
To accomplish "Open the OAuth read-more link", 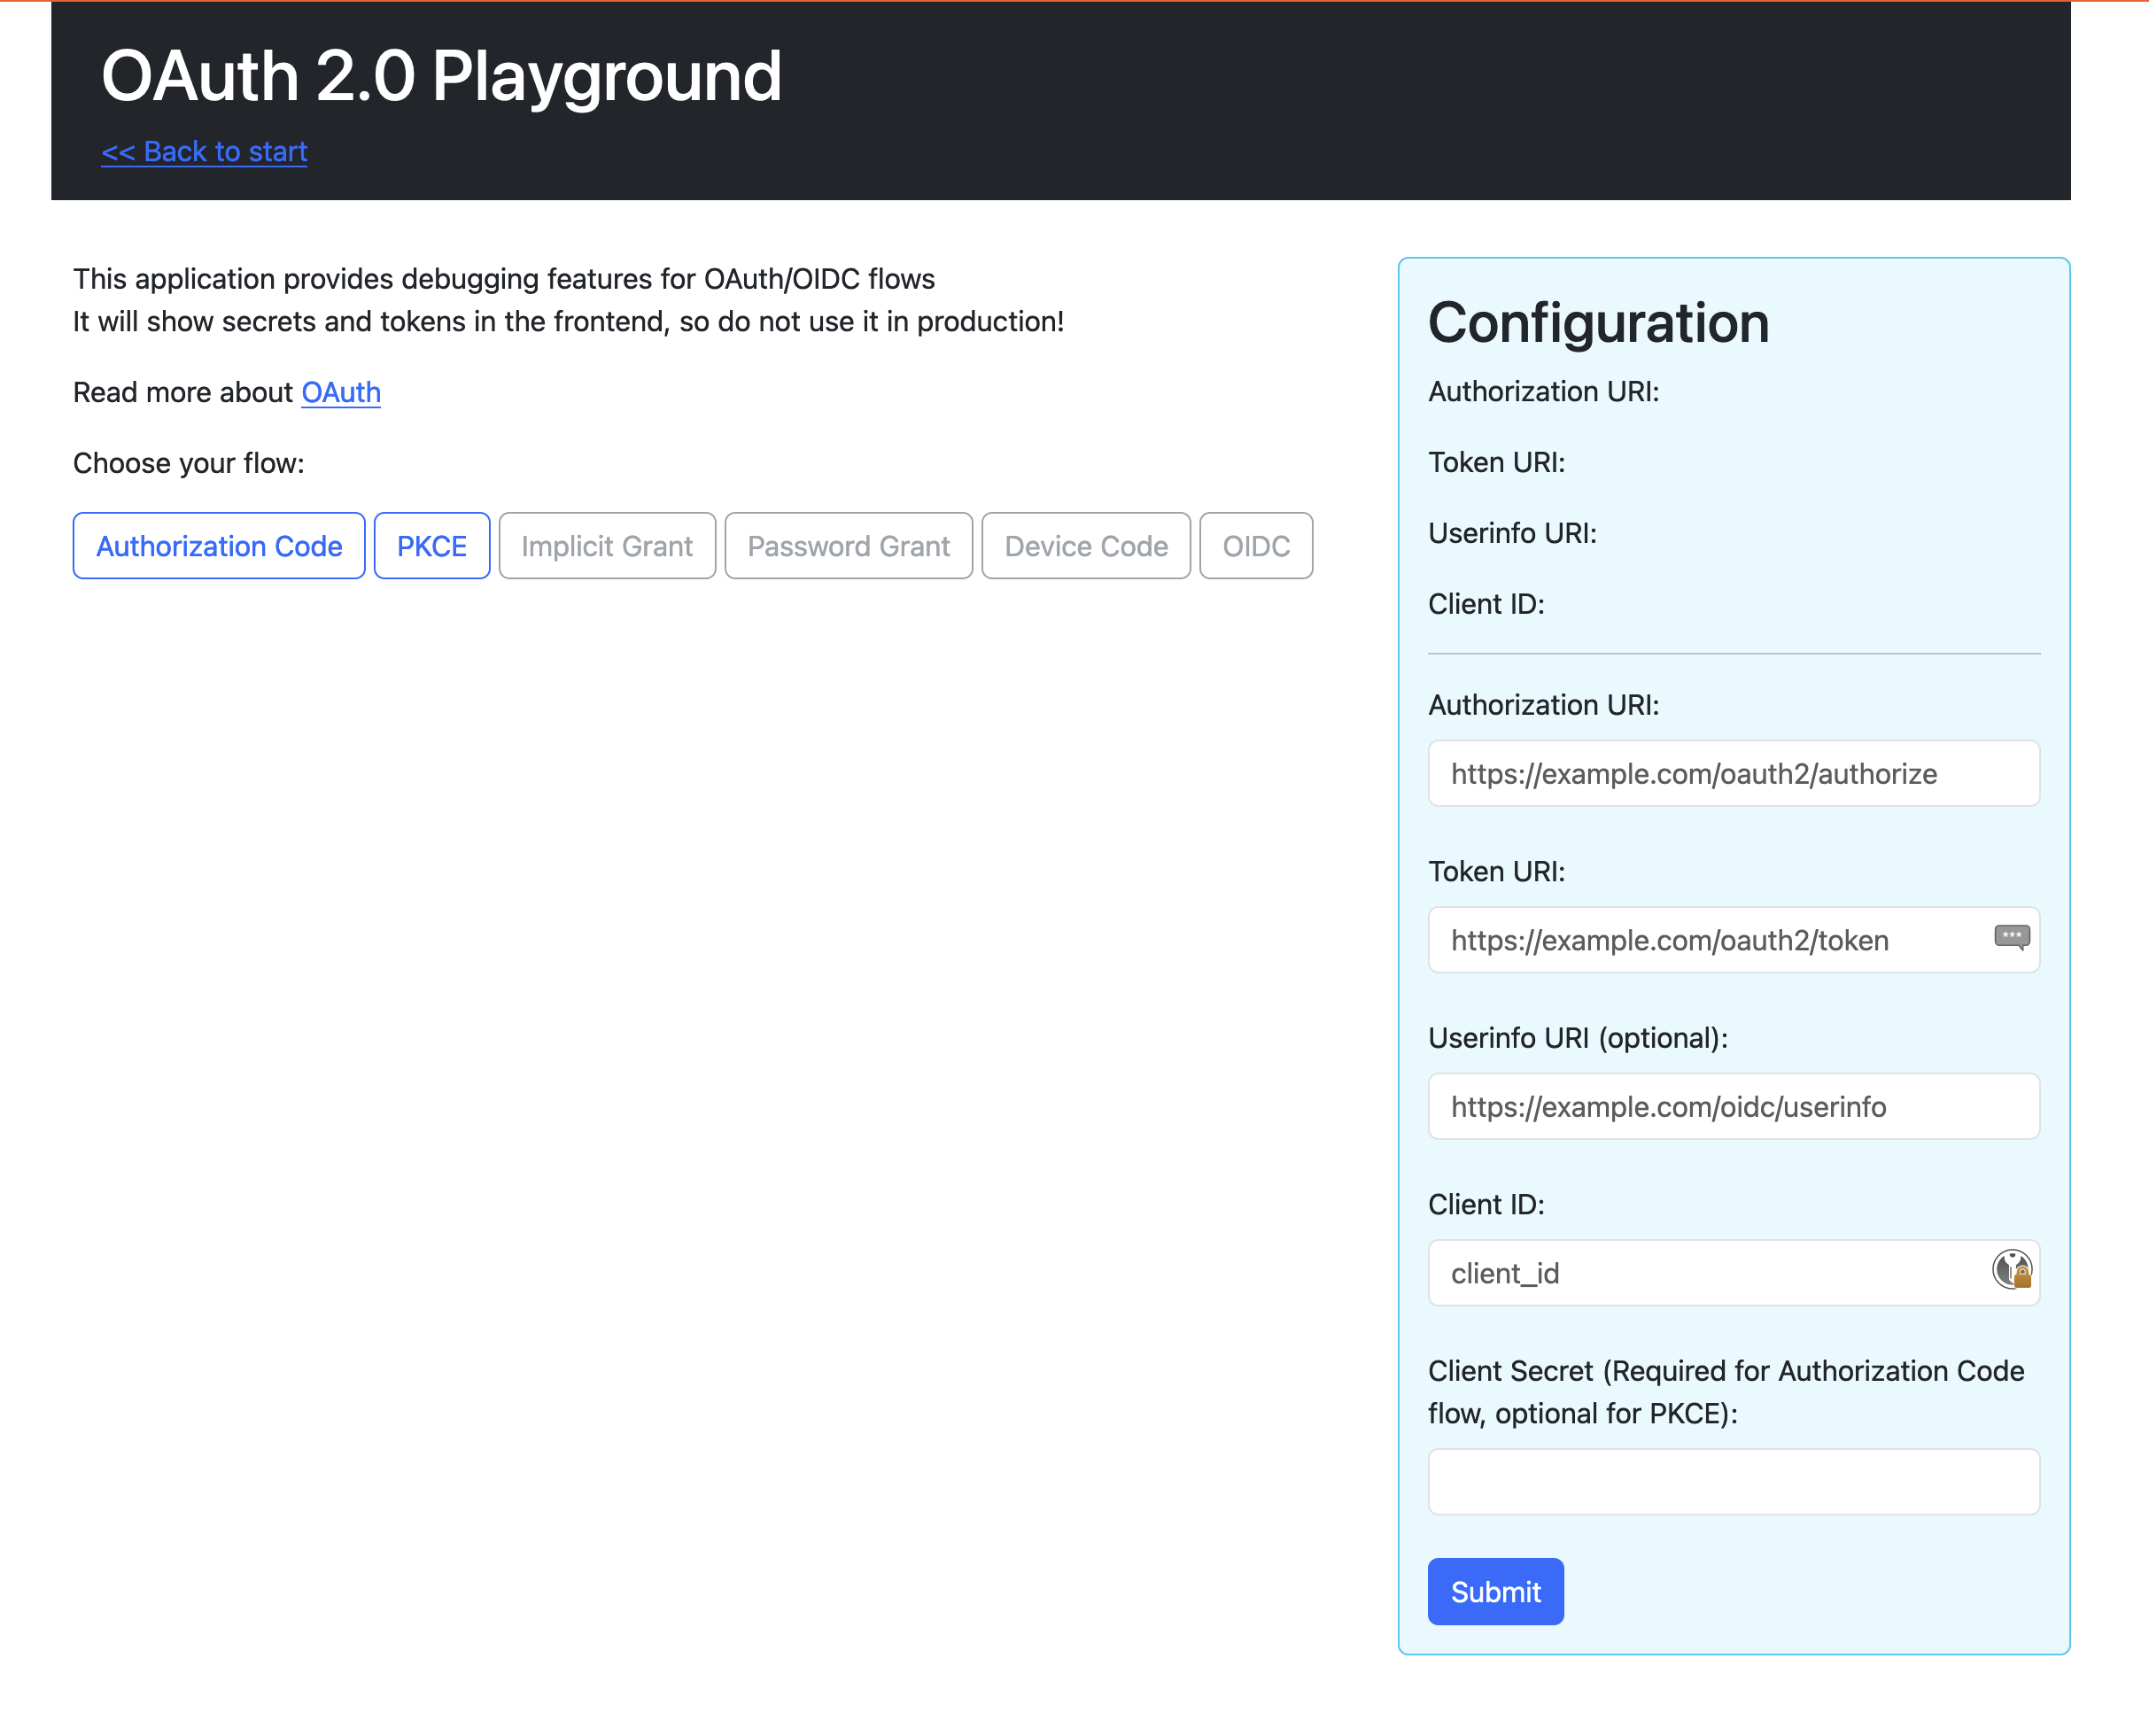I will click(x=341, y=392).
